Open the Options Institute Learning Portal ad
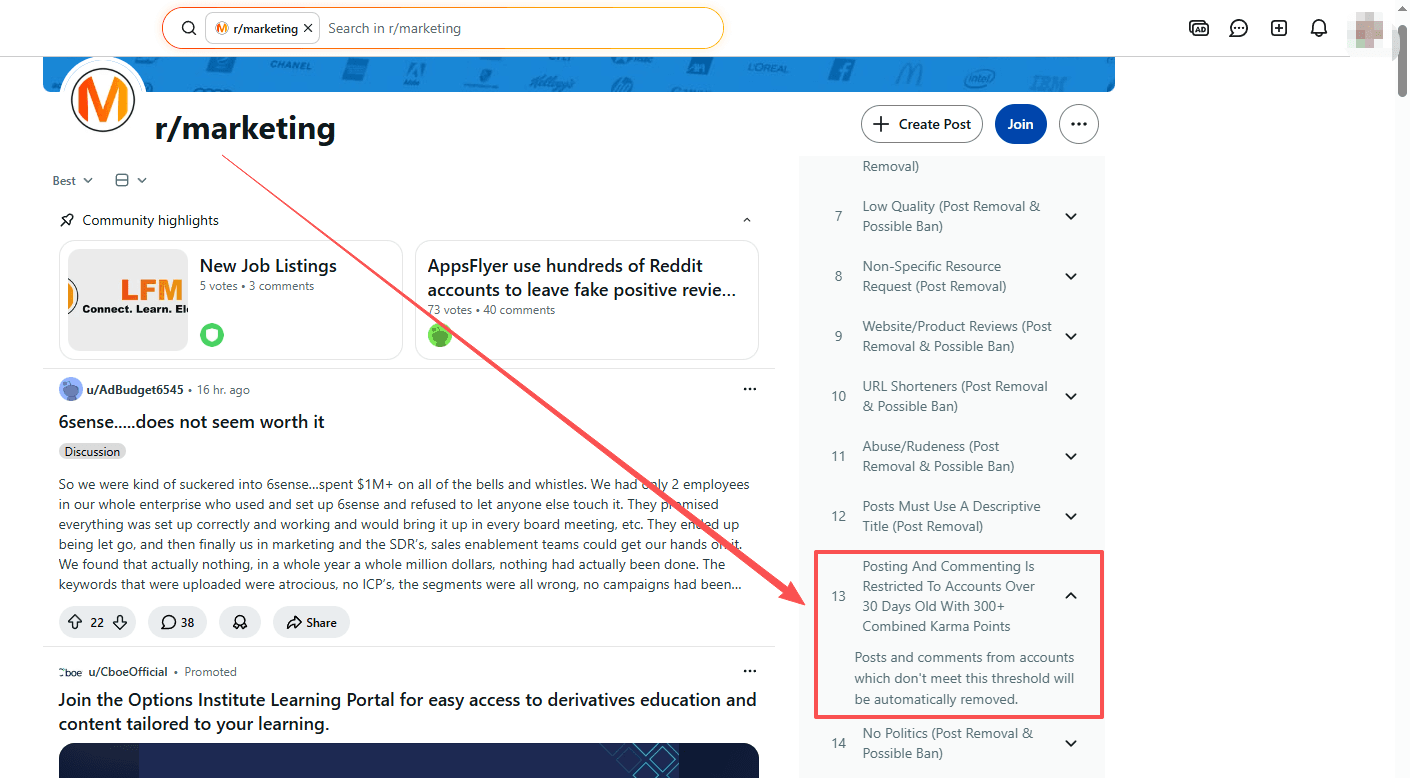 (408, 711)
